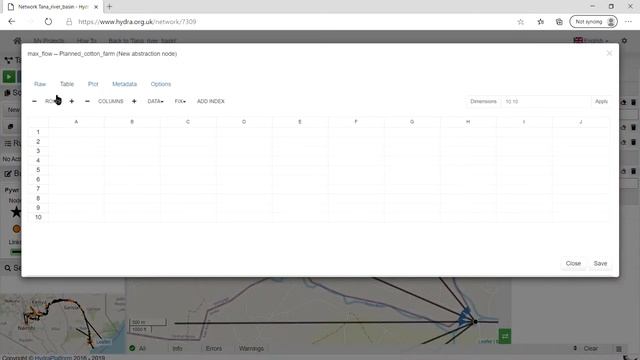640x360 pixels.
Task: Select column J header
Action: click(580, 122)
